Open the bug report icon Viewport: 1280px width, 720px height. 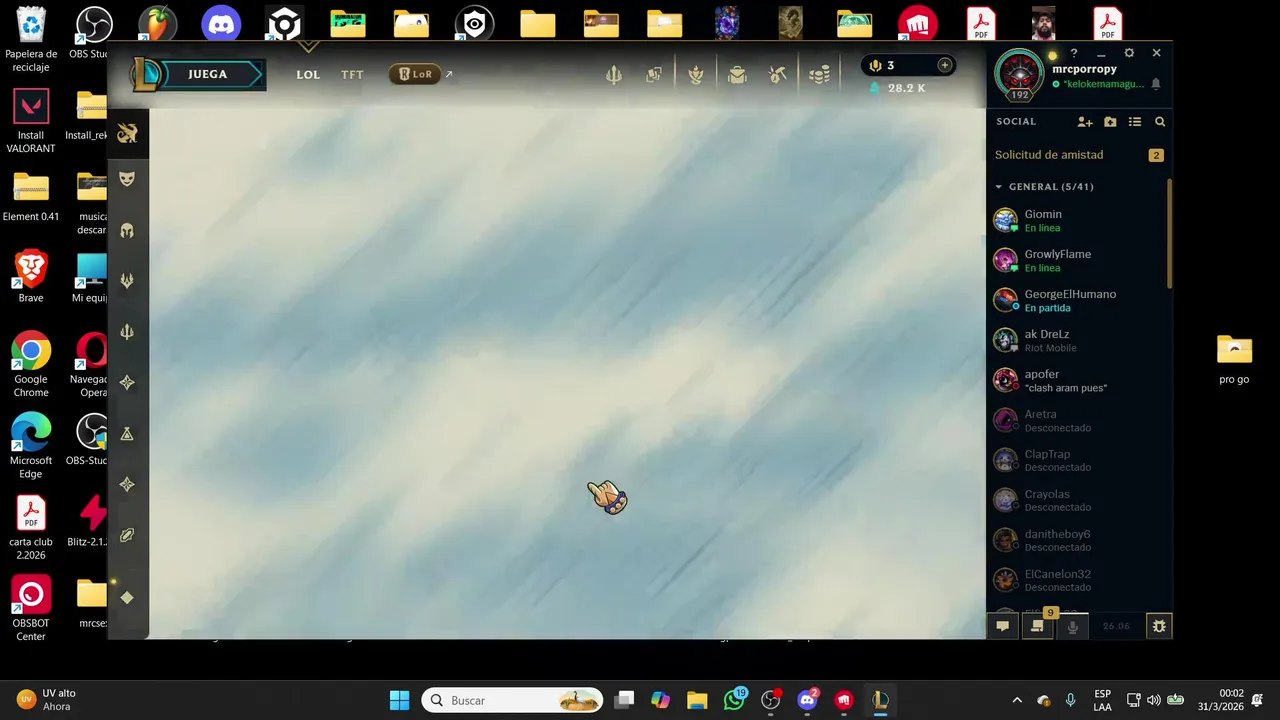pos(1159,626)
